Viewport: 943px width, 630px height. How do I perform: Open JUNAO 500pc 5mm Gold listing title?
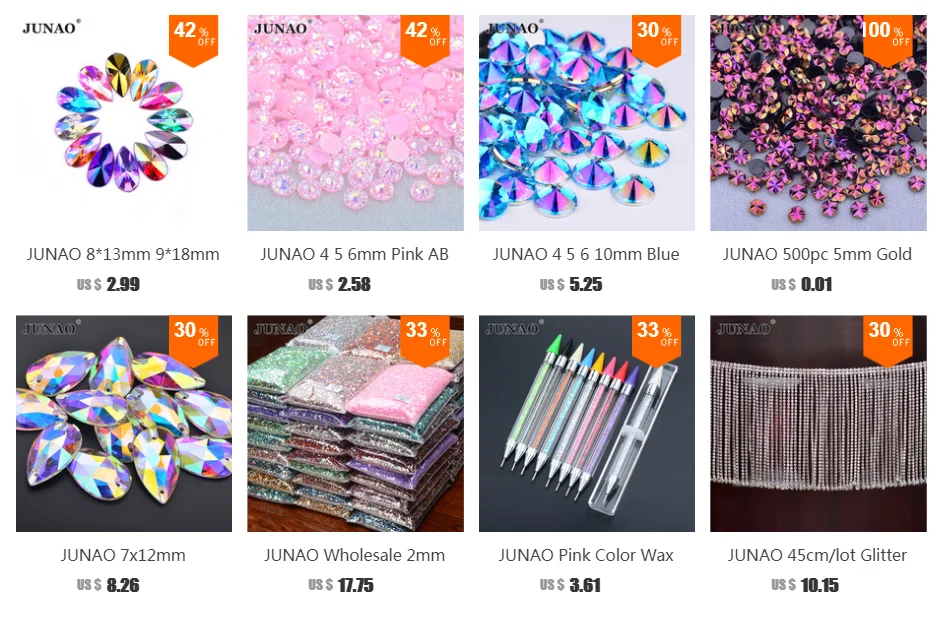pyautogui.click(x=817, y=254)
